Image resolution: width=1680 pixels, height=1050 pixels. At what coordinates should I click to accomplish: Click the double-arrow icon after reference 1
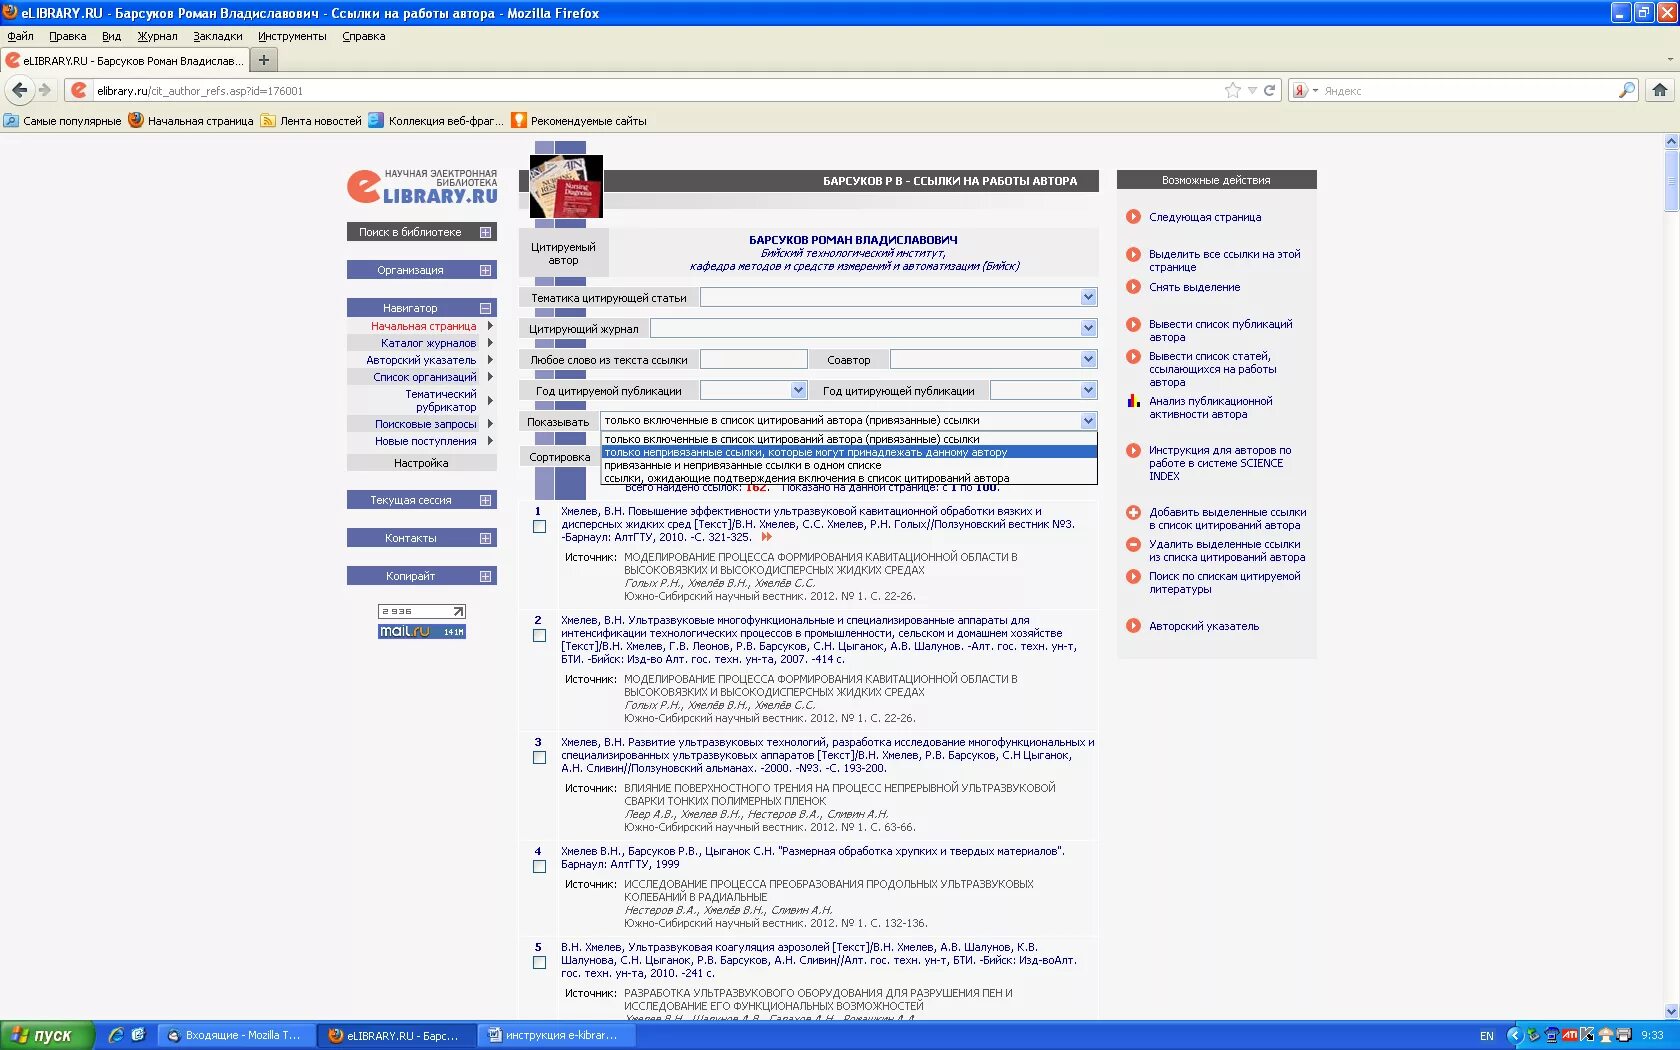click(x=767, y=537)
